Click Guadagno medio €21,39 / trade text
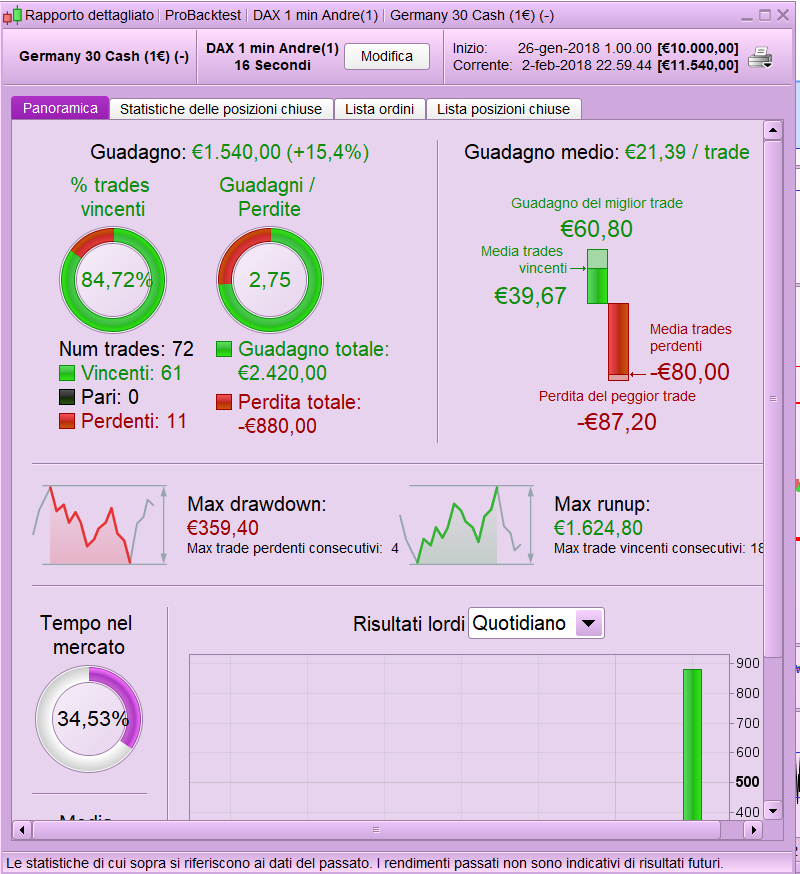The image size is (800, 874). tap(607, 152)
